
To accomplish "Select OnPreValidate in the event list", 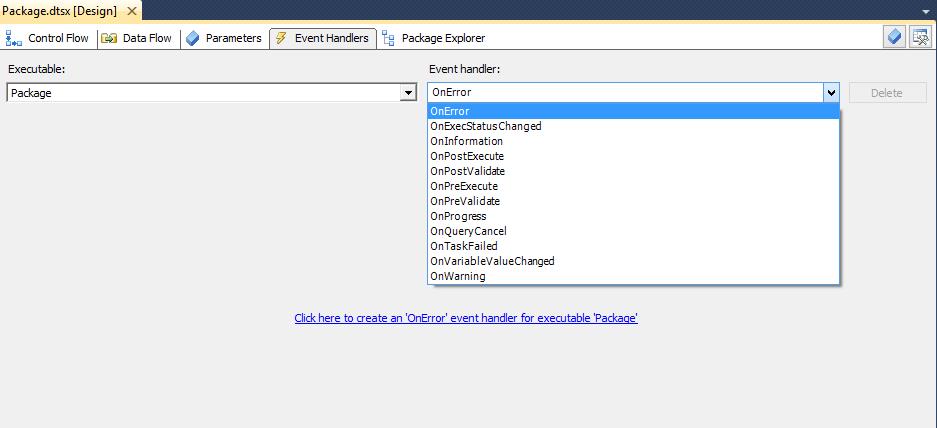I will [x=465, y=201].
